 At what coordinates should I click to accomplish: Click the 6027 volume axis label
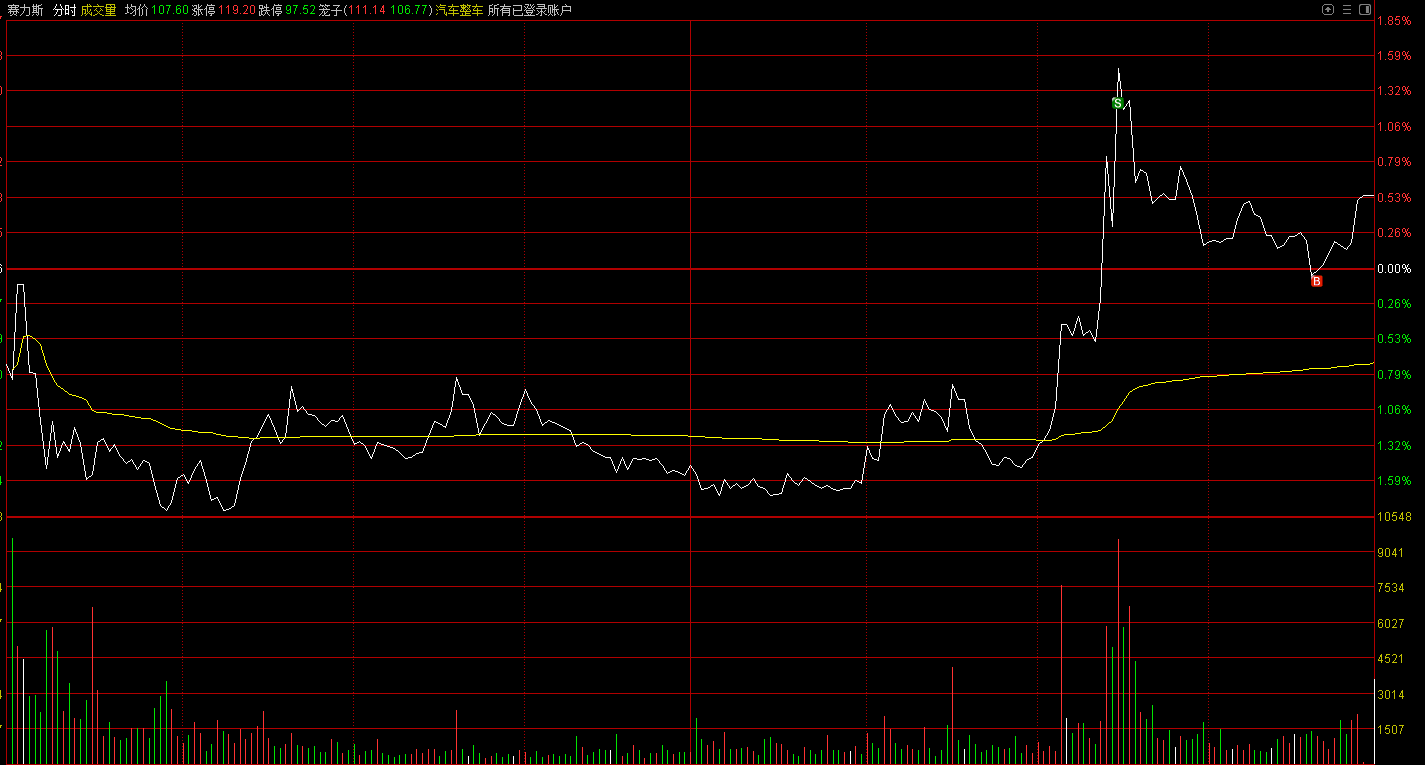[1391, 623]
